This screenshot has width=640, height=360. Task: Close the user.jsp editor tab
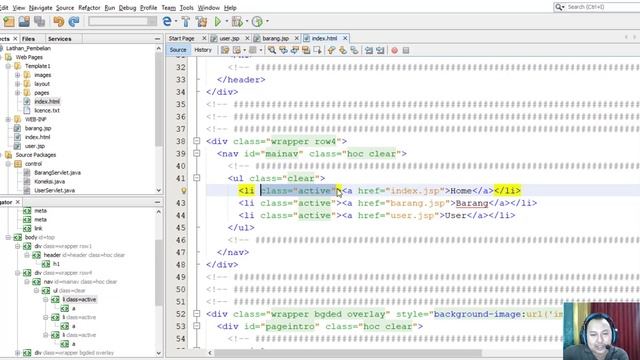pyautogui.click(x=247, y=38)
